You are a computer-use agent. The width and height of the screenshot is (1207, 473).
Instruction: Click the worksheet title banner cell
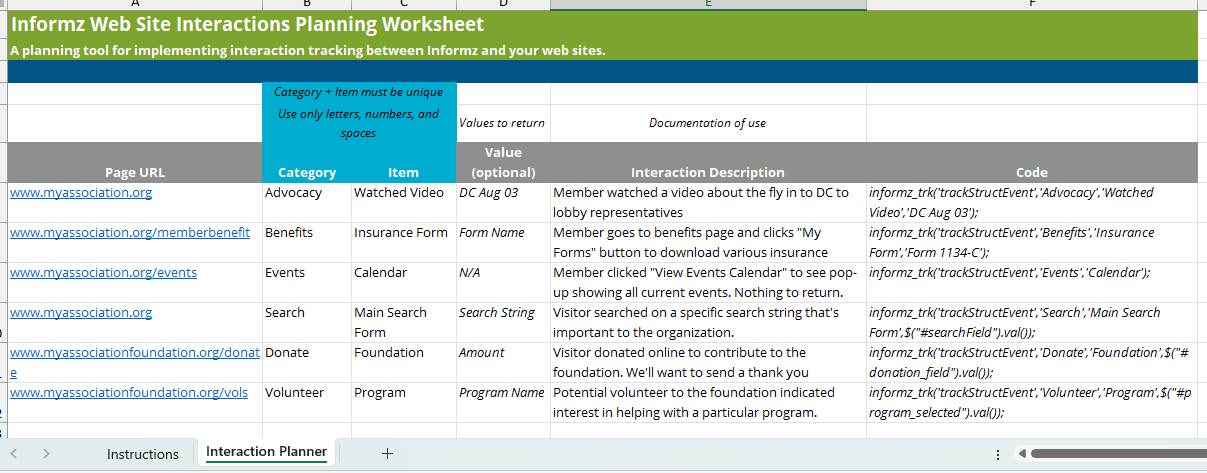602,26
